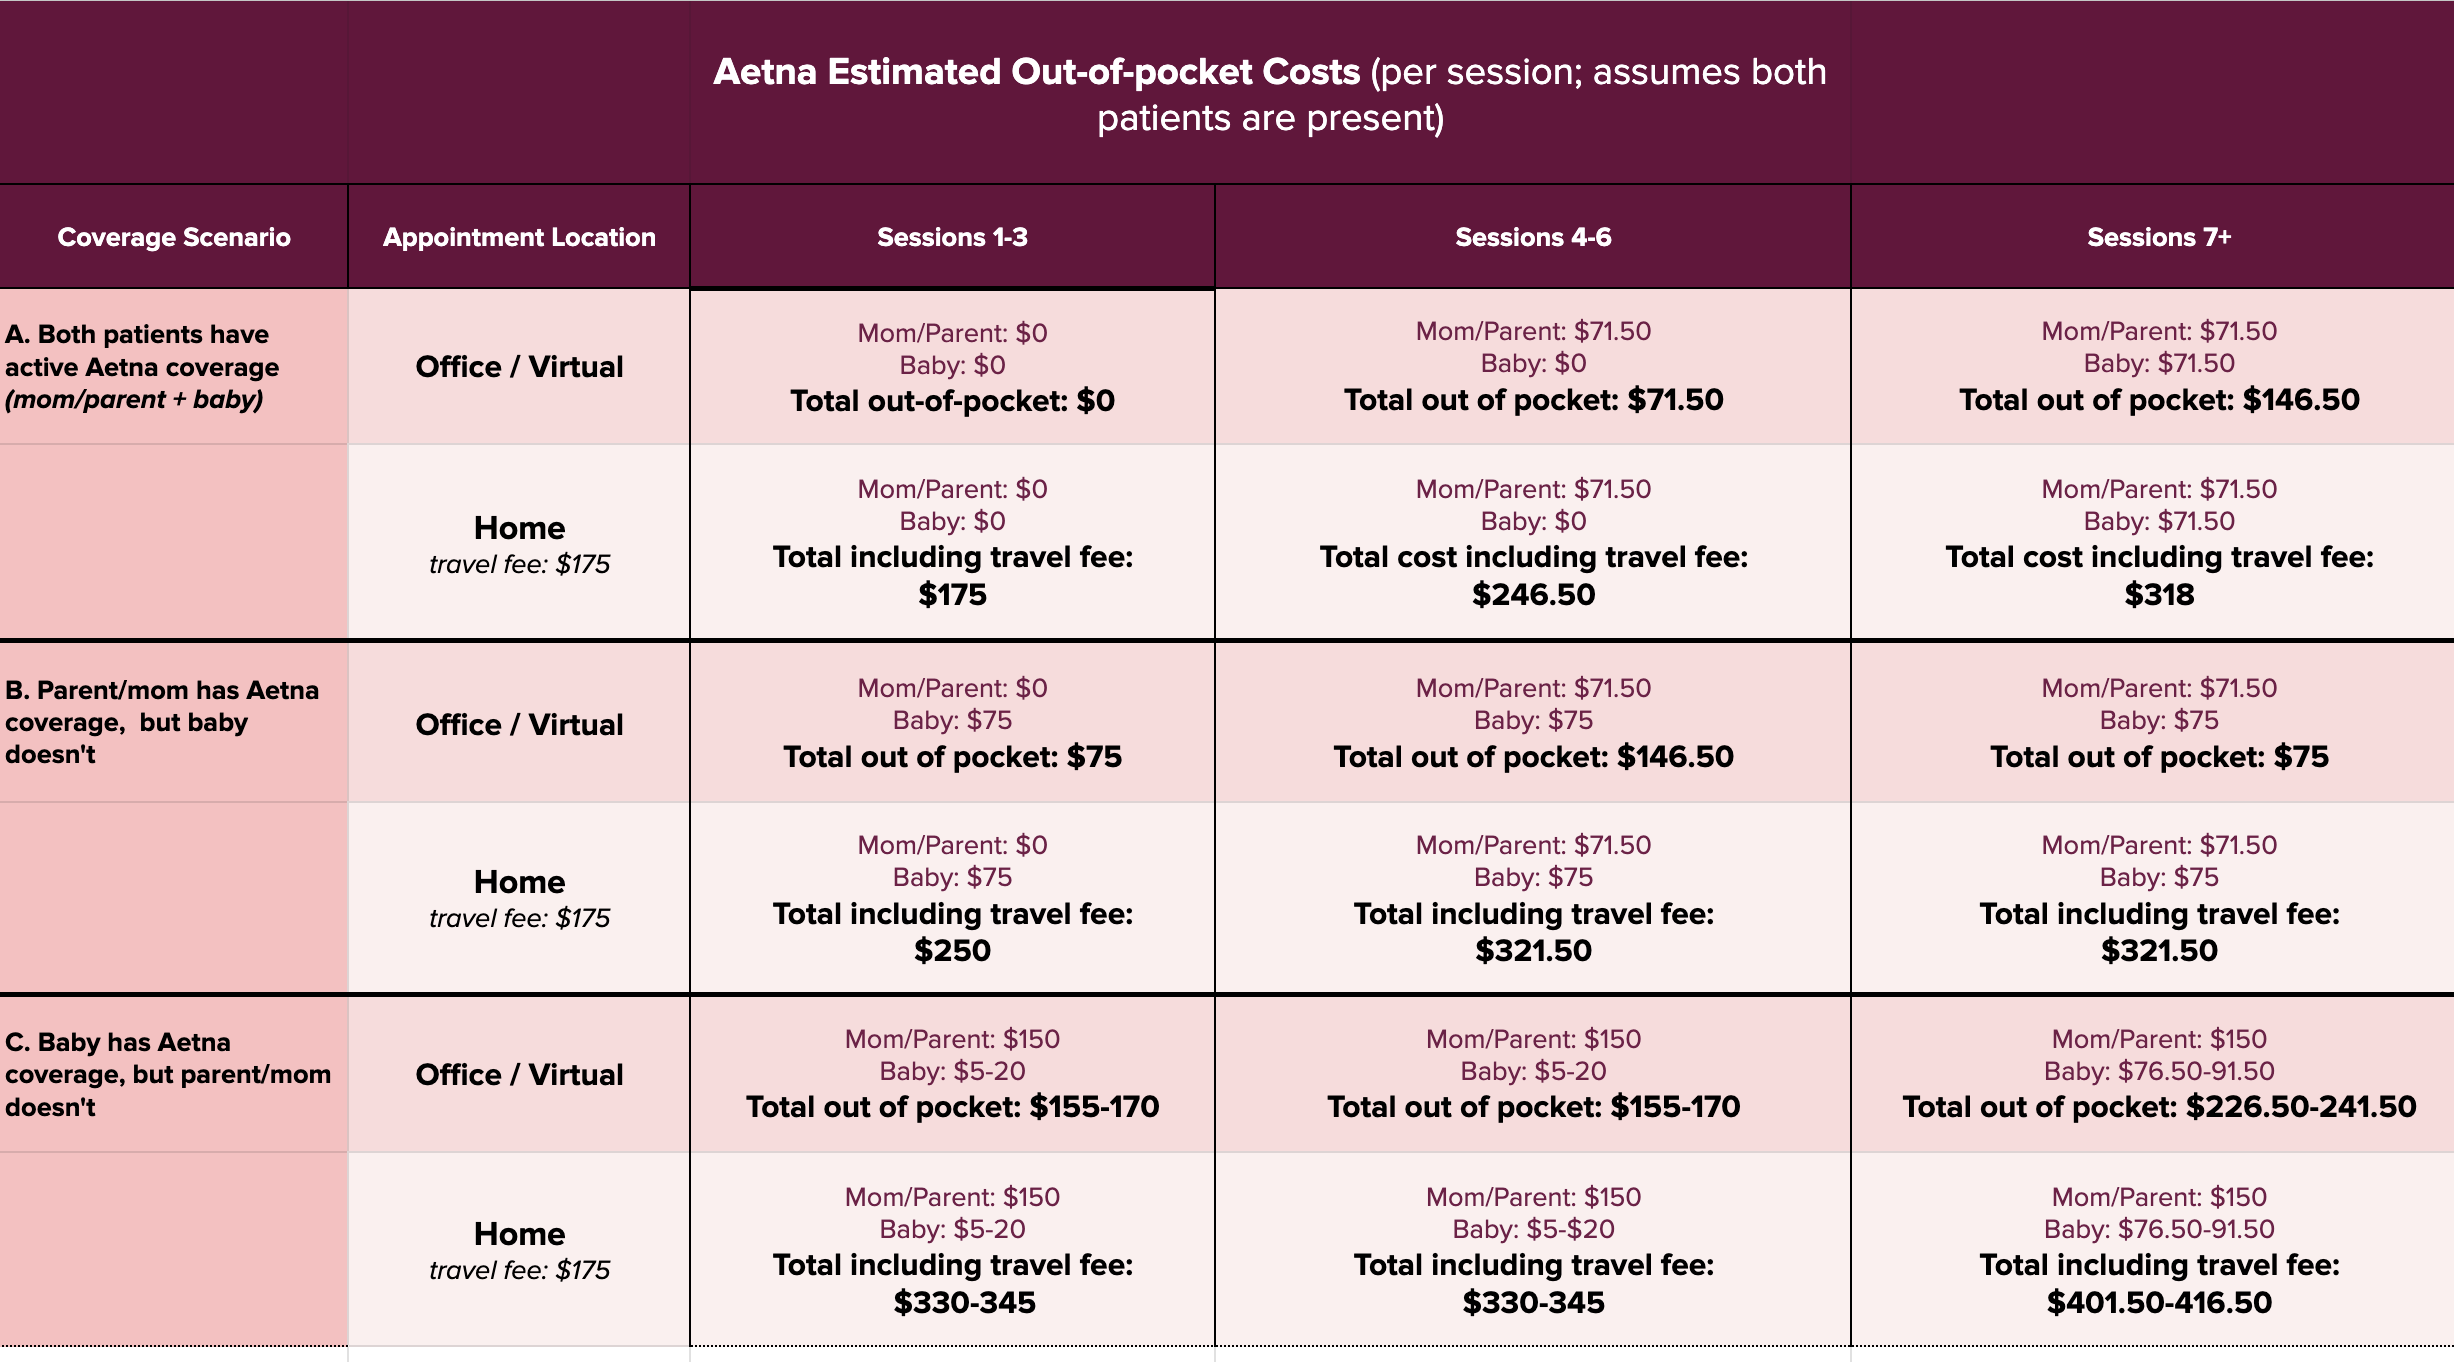Select scenario A both patients Aetna coverage cell
This screenshot has height=1362, width=2454.
pyautogui.click(x=174, y=367)
